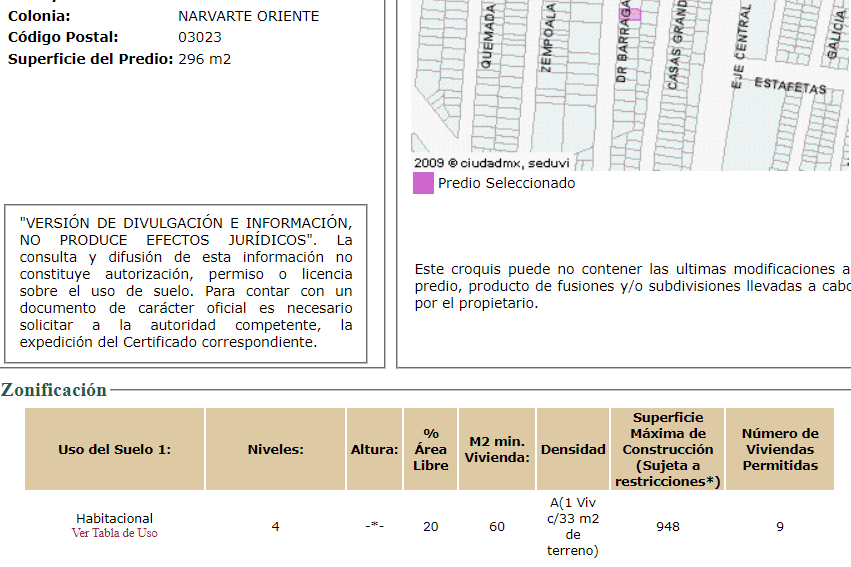Click the 'ZEMPOALA' street label on map
Viewport: 851px width, 567px height.
548,37
